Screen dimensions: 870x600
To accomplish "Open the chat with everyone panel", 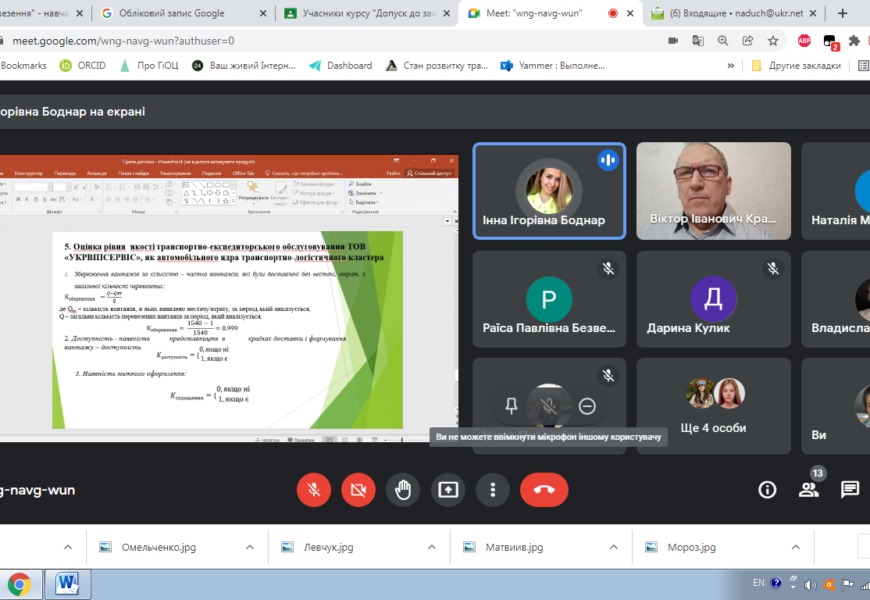I will tap(849, 489).
